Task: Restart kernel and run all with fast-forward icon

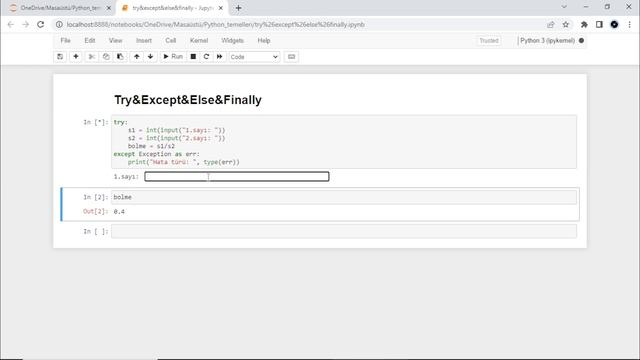Action: 220,57
